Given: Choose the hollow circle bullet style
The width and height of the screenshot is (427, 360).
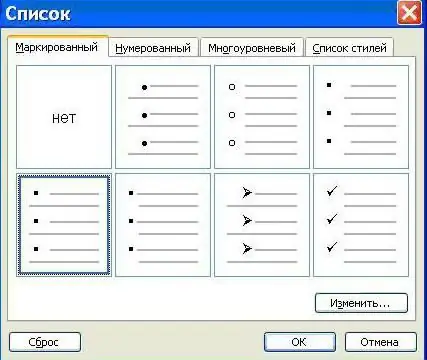Looking at the screenshot, I should [x=262, y=117].
